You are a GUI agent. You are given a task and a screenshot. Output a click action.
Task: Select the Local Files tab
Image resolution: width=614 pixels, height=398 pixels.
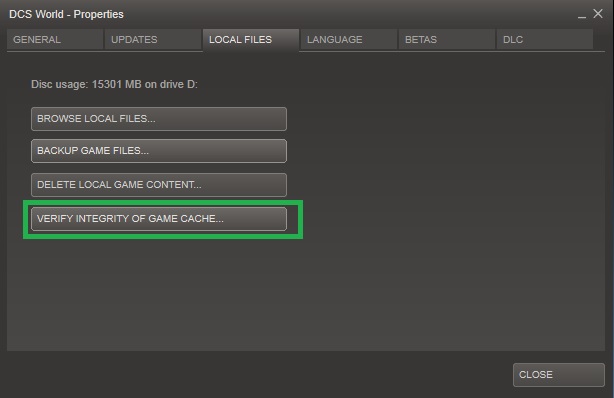click(251, 40)
